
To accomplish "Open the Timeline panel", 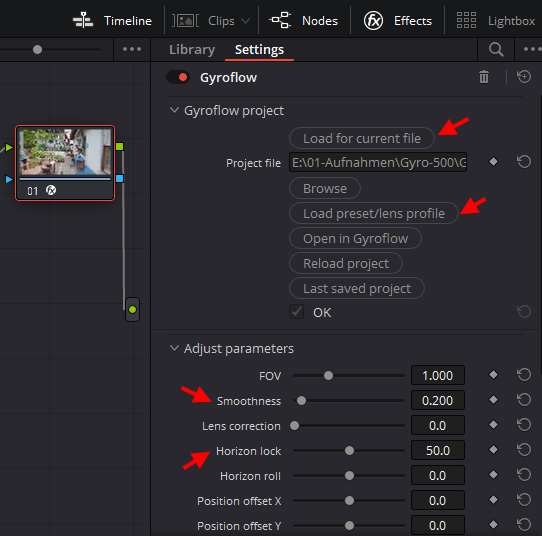I will tap(112, 21).
